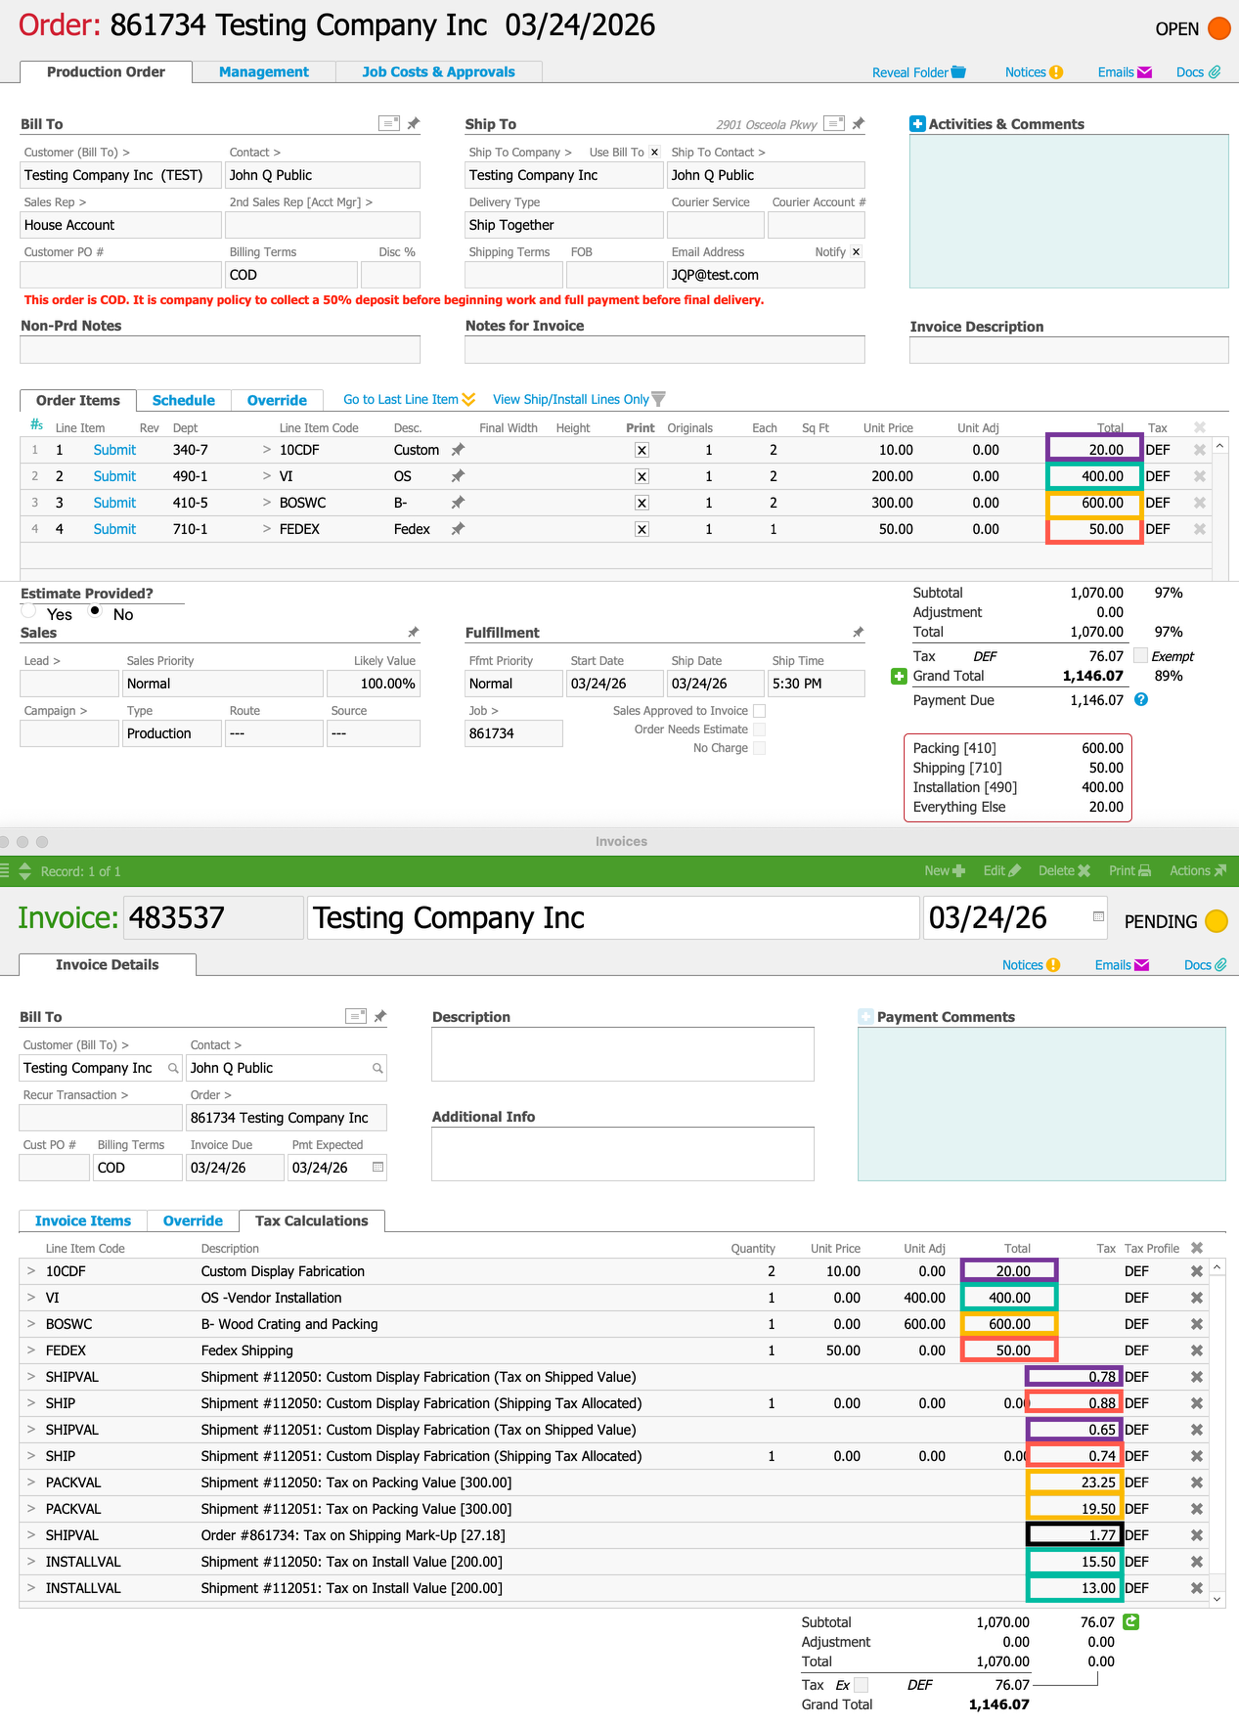Click View Ship/Install Lines Only link
The width and height of the screenshot is (1239, 1726).
pyautogui.click(x=571, y=399)
